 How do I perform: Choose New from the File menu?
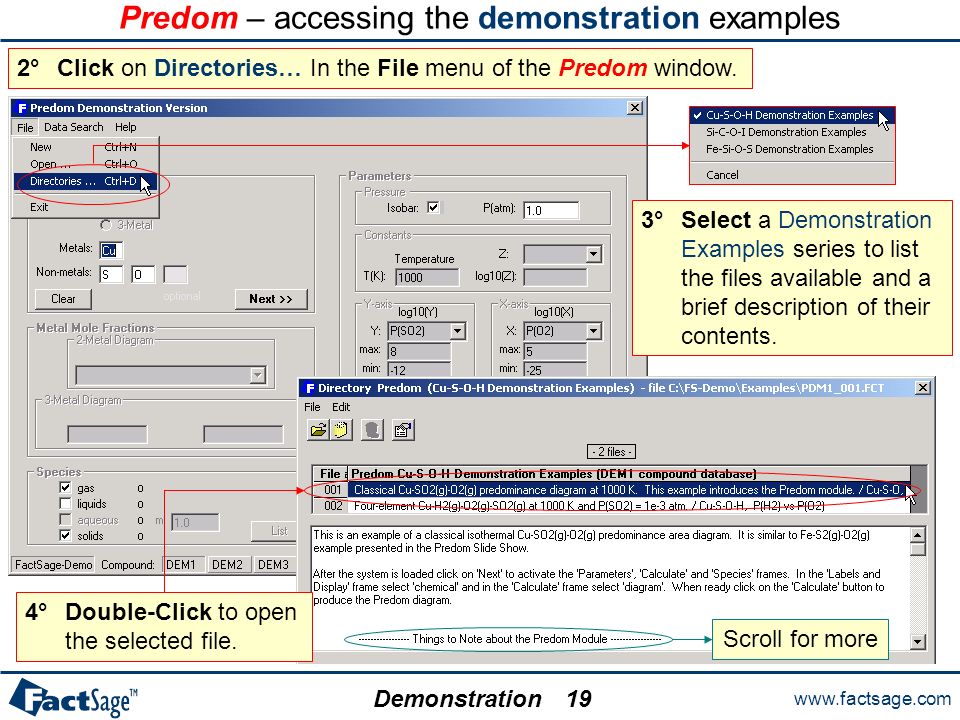(85, 147)
